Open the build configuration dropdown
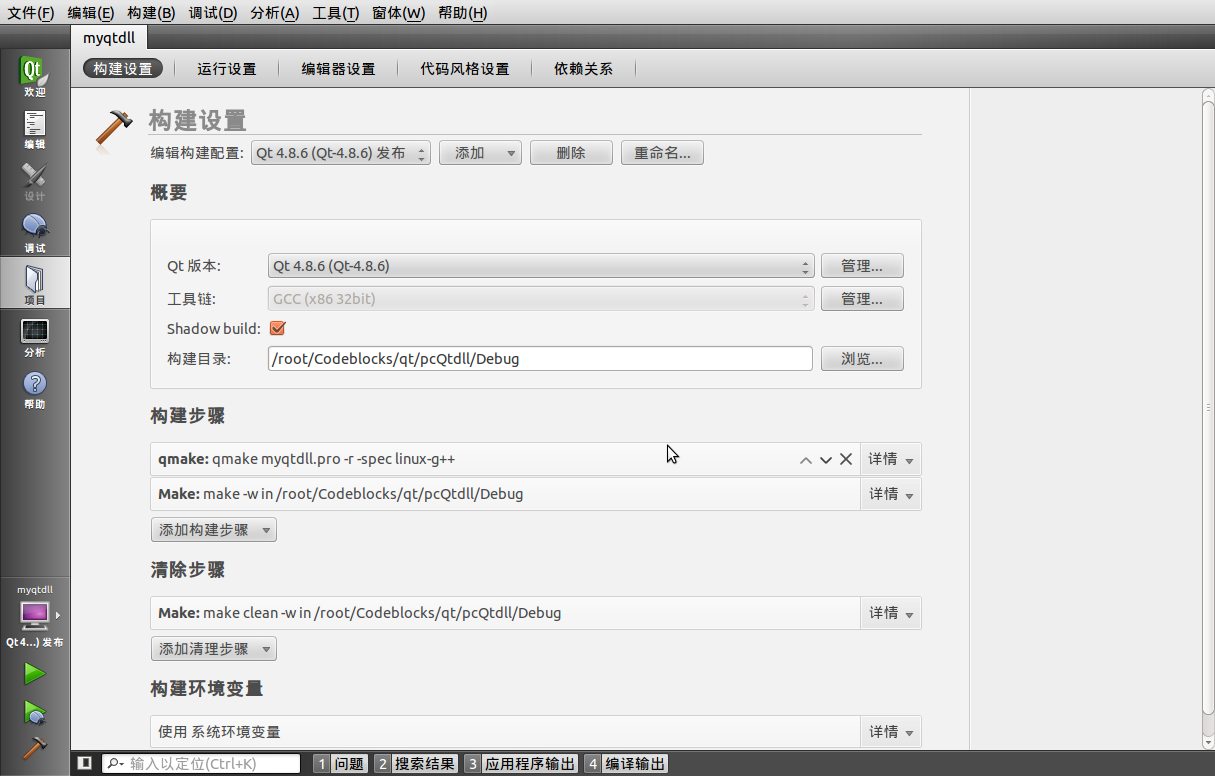This screenshot has height=776, width=1215. 341,153
